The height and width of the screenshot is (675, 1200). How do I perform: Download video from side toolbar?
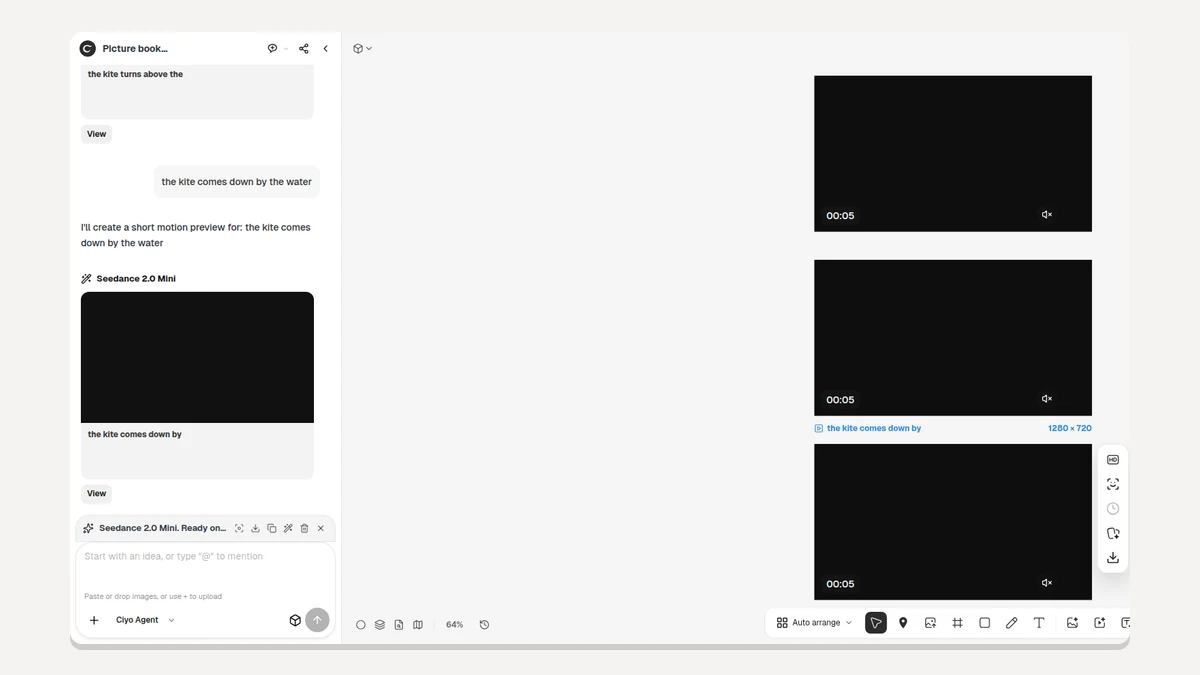point(1113,558)
